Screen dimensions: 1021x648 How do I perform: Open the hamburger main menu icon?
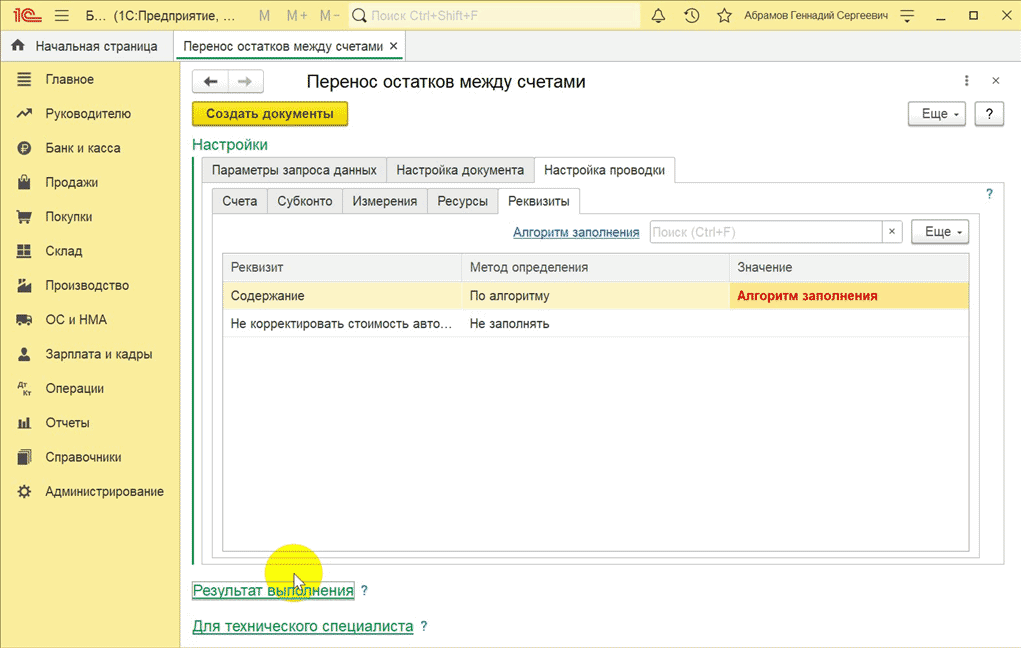pyautogui.click(x=61, y=16)
